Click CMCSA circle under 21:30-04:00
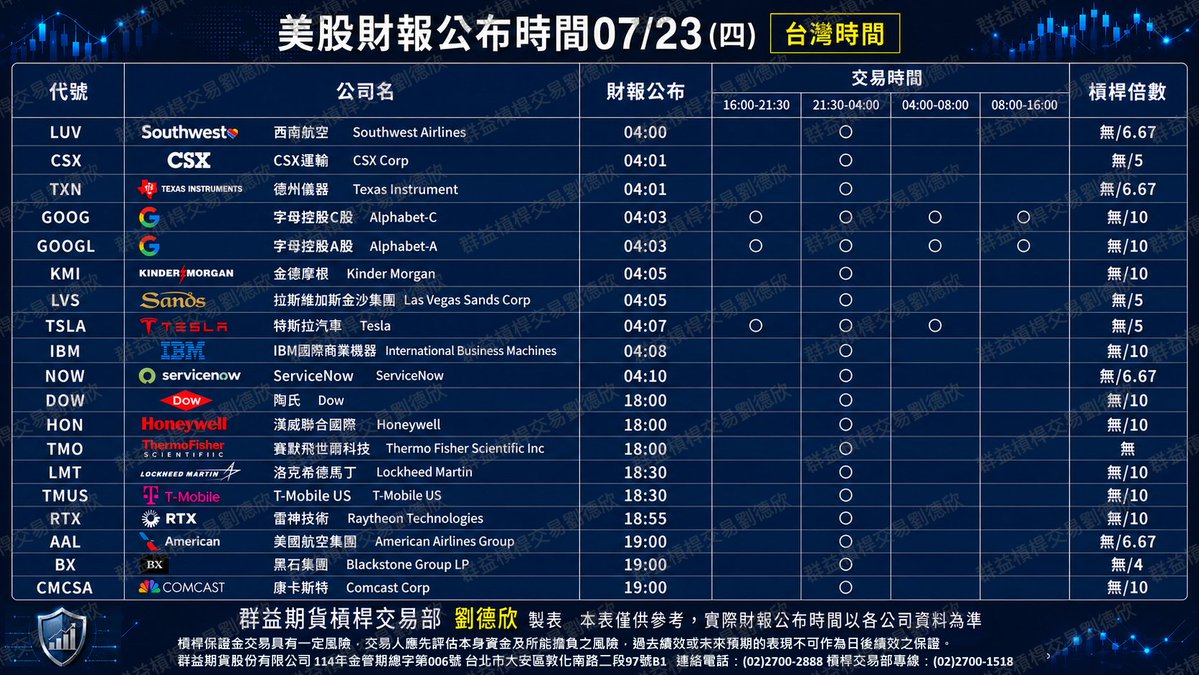Viewport: 1199px width, 675px height. pyautogui.click(x=845, y=587)
